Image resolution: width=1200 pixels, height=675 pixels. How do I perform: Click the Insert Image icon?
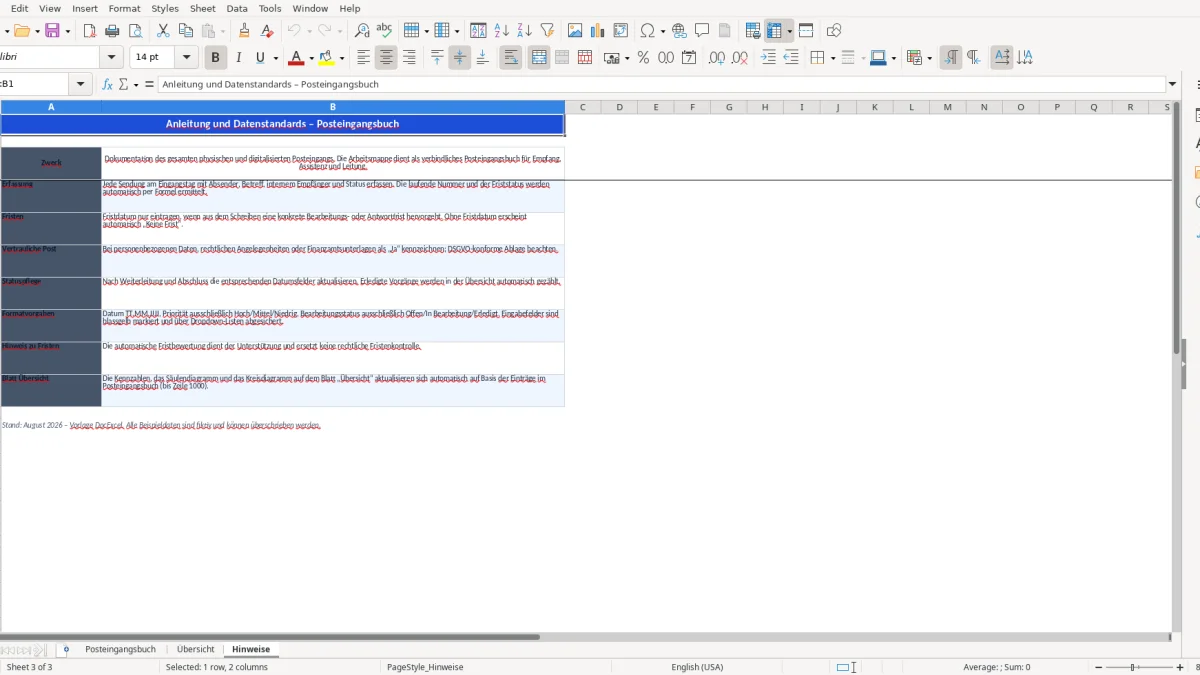pos(575,31)
